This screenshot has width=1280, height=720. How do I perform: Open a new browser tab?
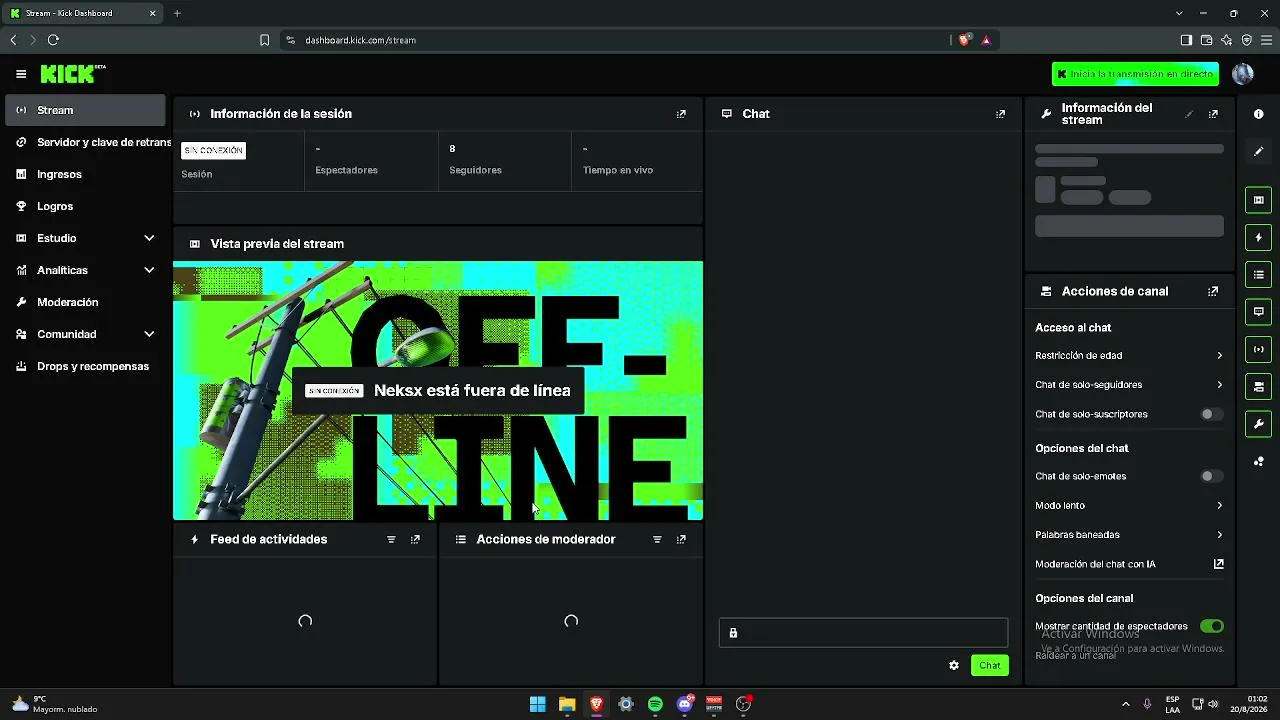coord(177,13)
